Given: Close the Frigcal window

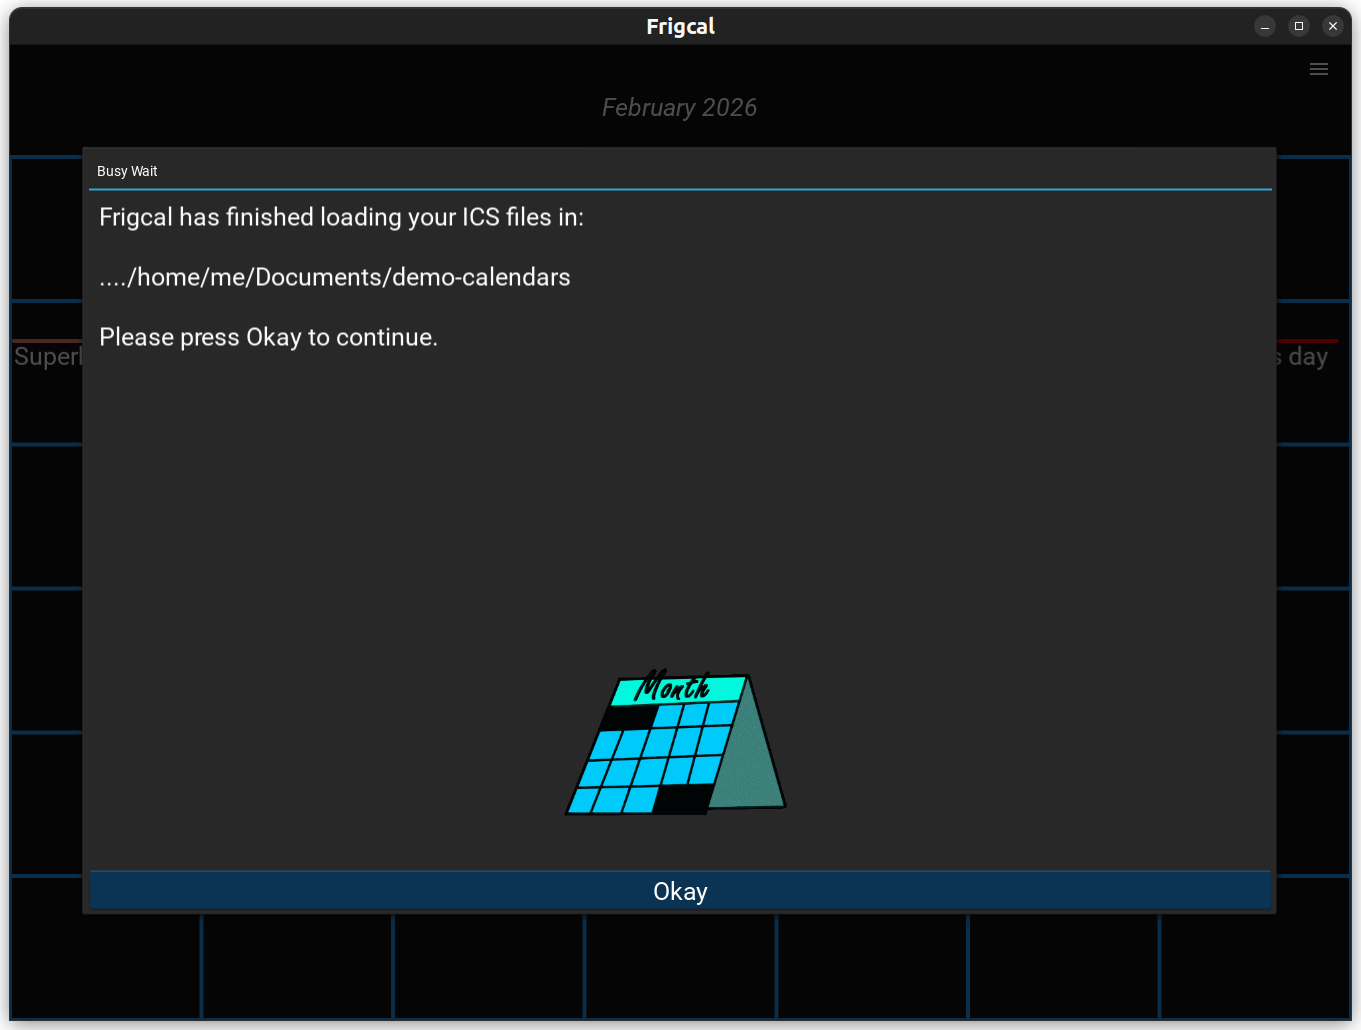Looking at the screenshot, I should 1332,26.
